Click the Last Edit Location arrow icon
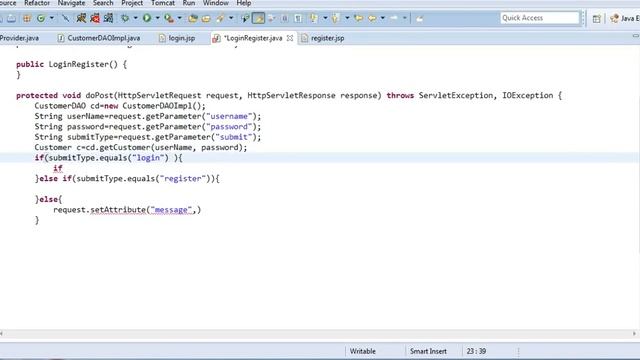The width and height of the screenshot is (640, 360). (359, 18)
